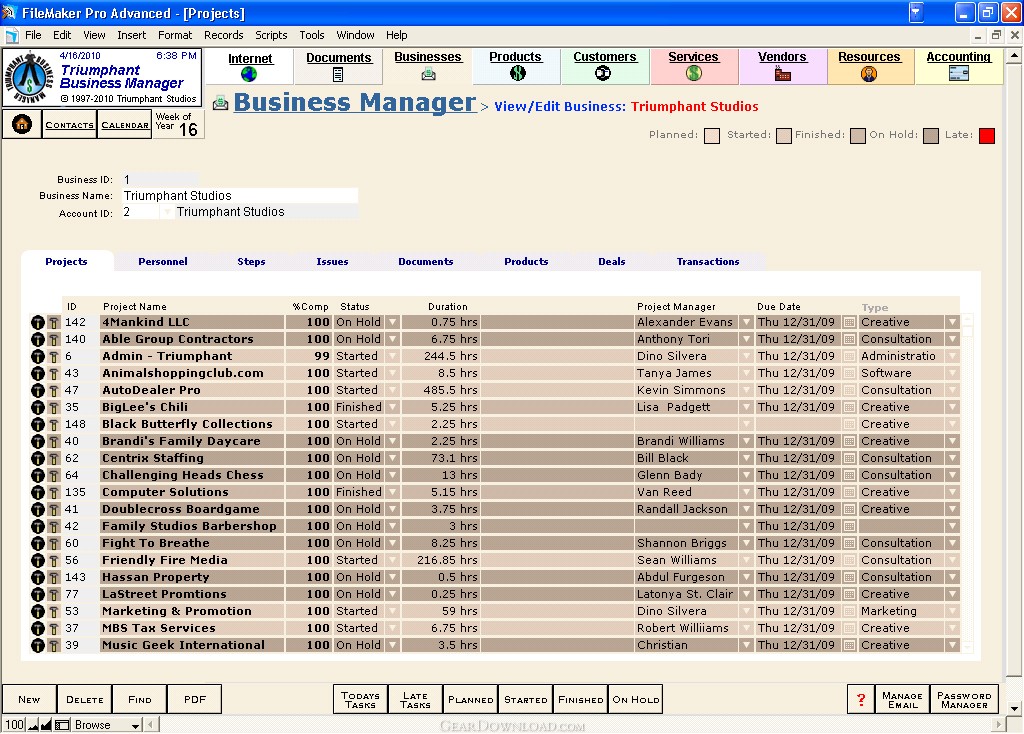The image size is (1024, 734).
Task: Open the Internet module globe icon
Action: click(x=249, y=74)
